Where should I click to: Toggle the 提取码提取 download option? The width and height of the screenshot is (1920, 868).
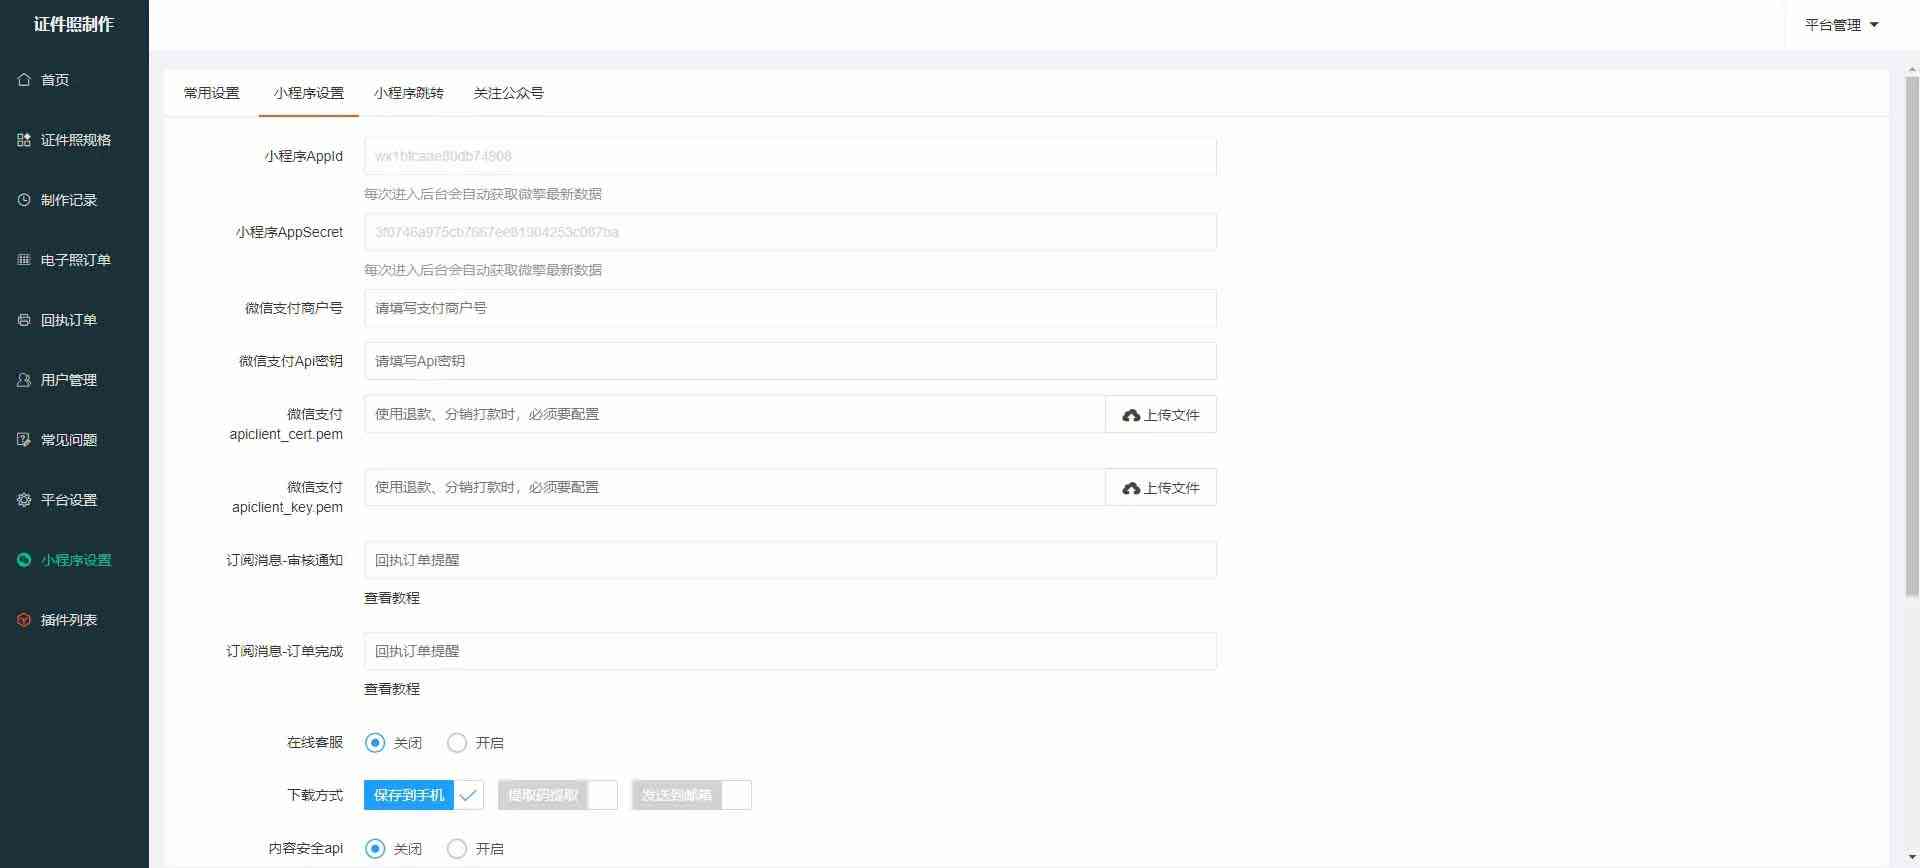(x=557, y=795)
